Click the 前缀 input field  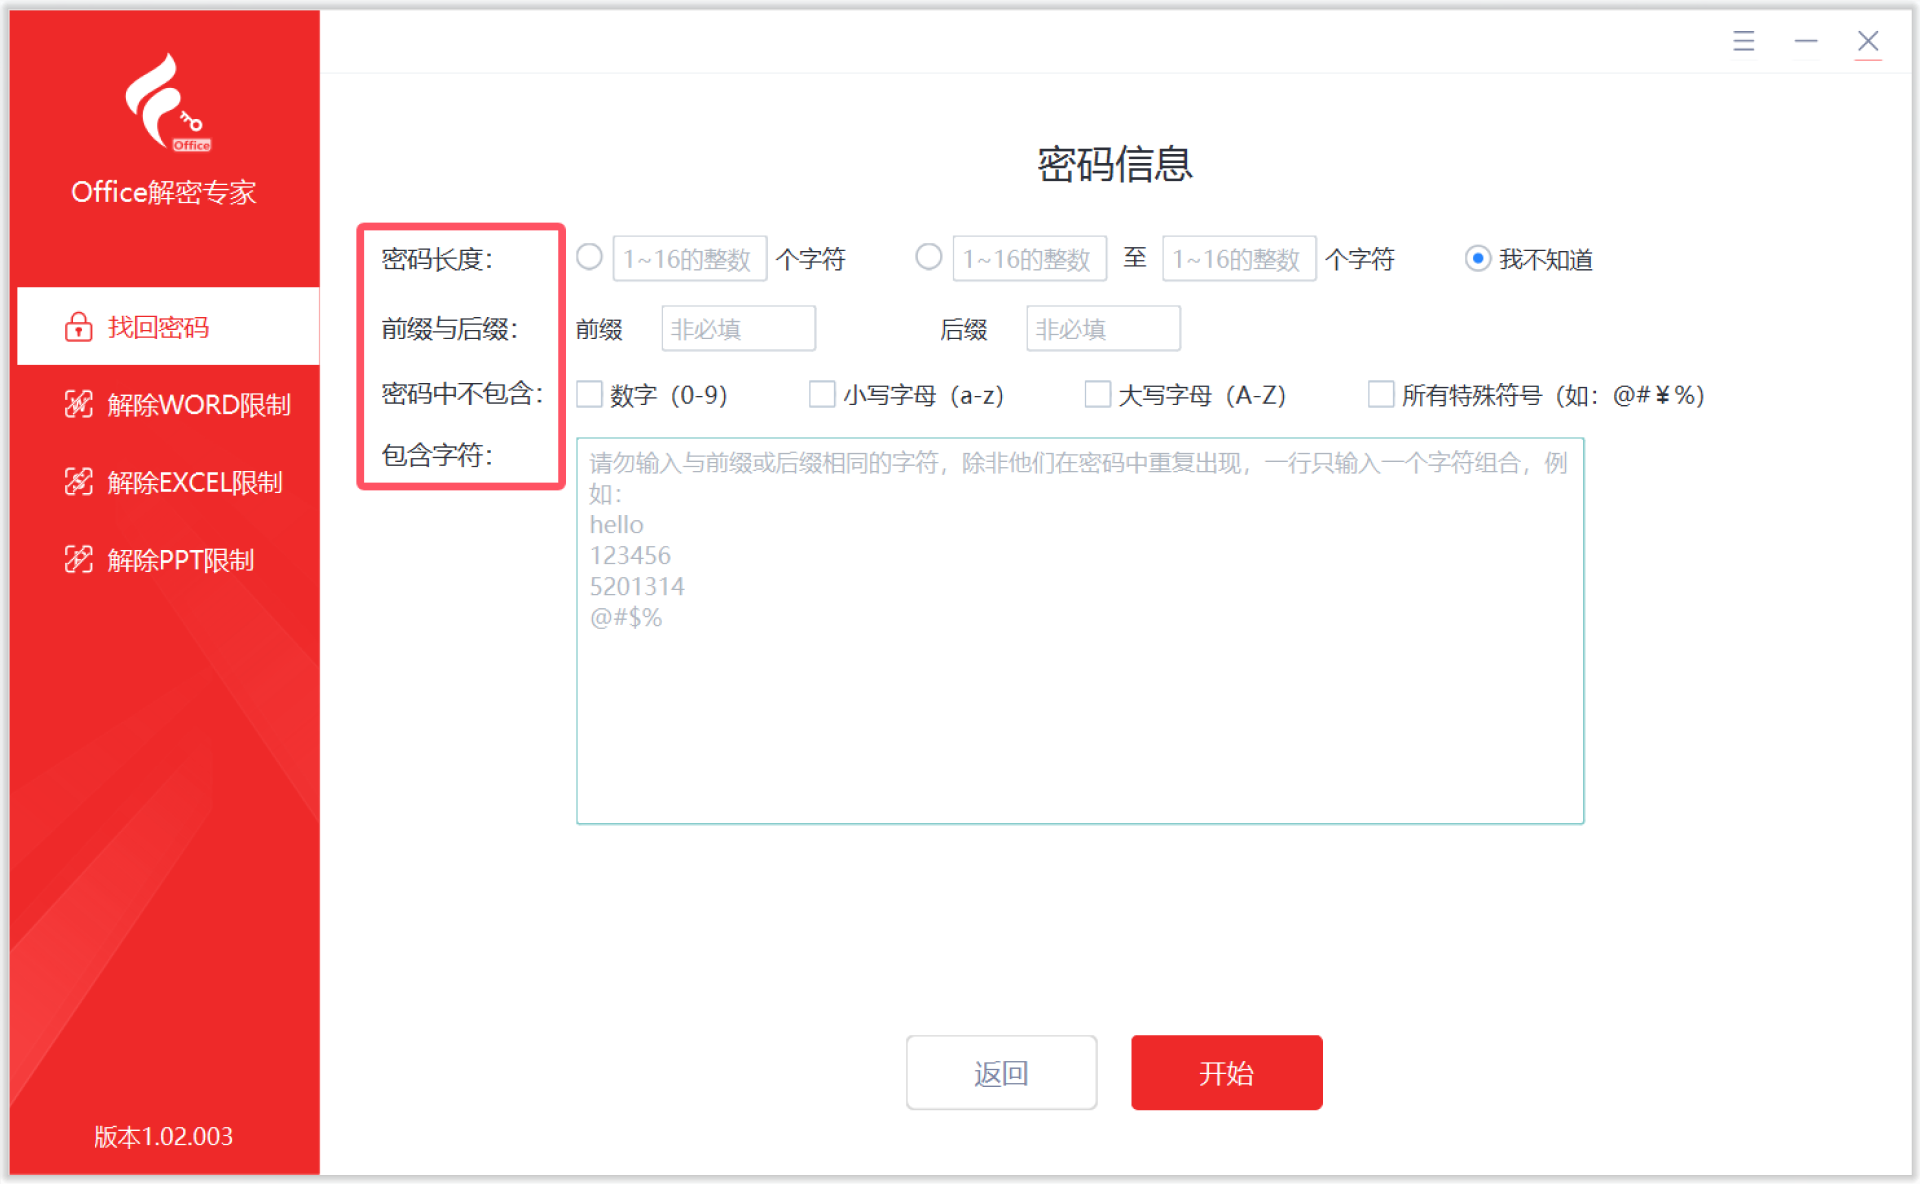pyautogui.click(x=738, y=329)
